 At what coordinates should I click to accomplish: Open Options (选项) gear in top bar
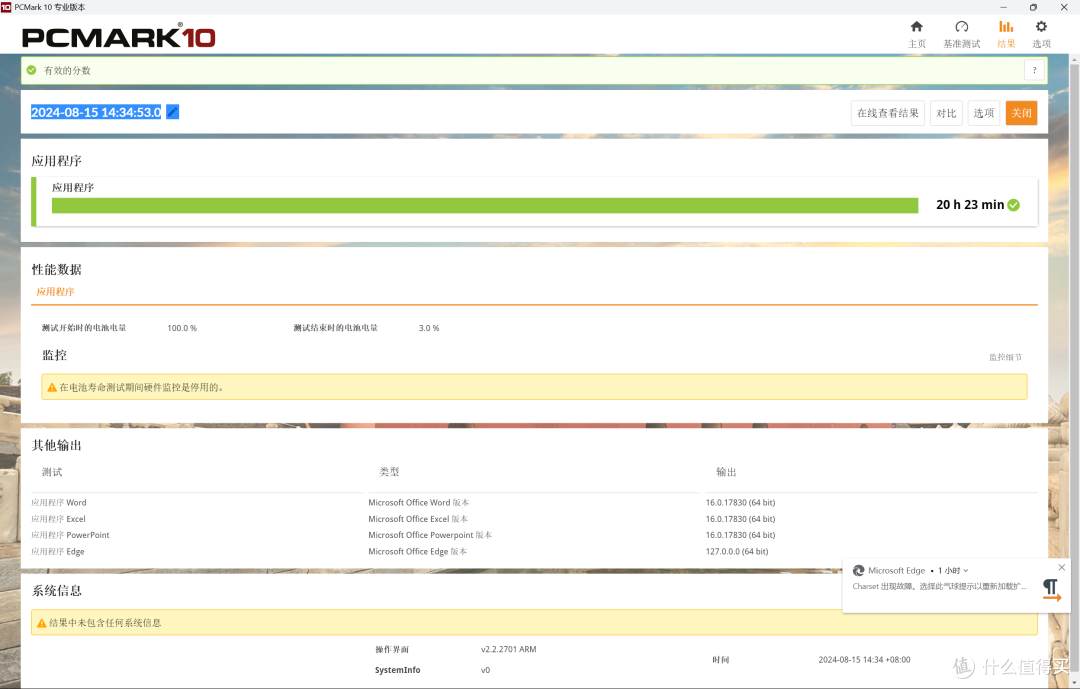pyautogui.click(x=1041, y=34)
